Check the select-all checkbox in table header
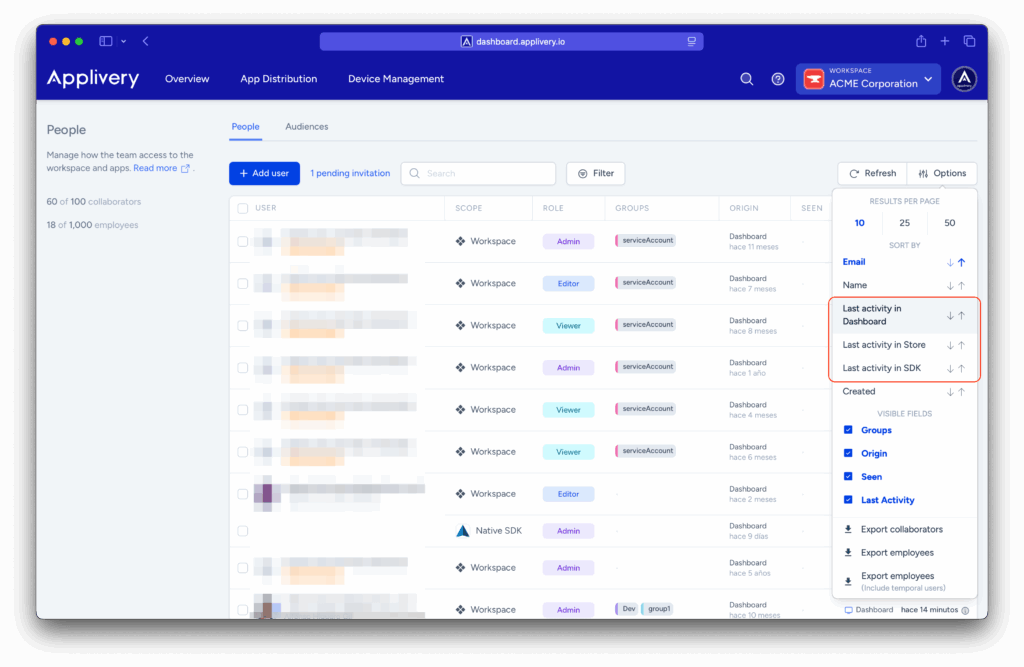The image size is (1024, 667). [242, 208]
